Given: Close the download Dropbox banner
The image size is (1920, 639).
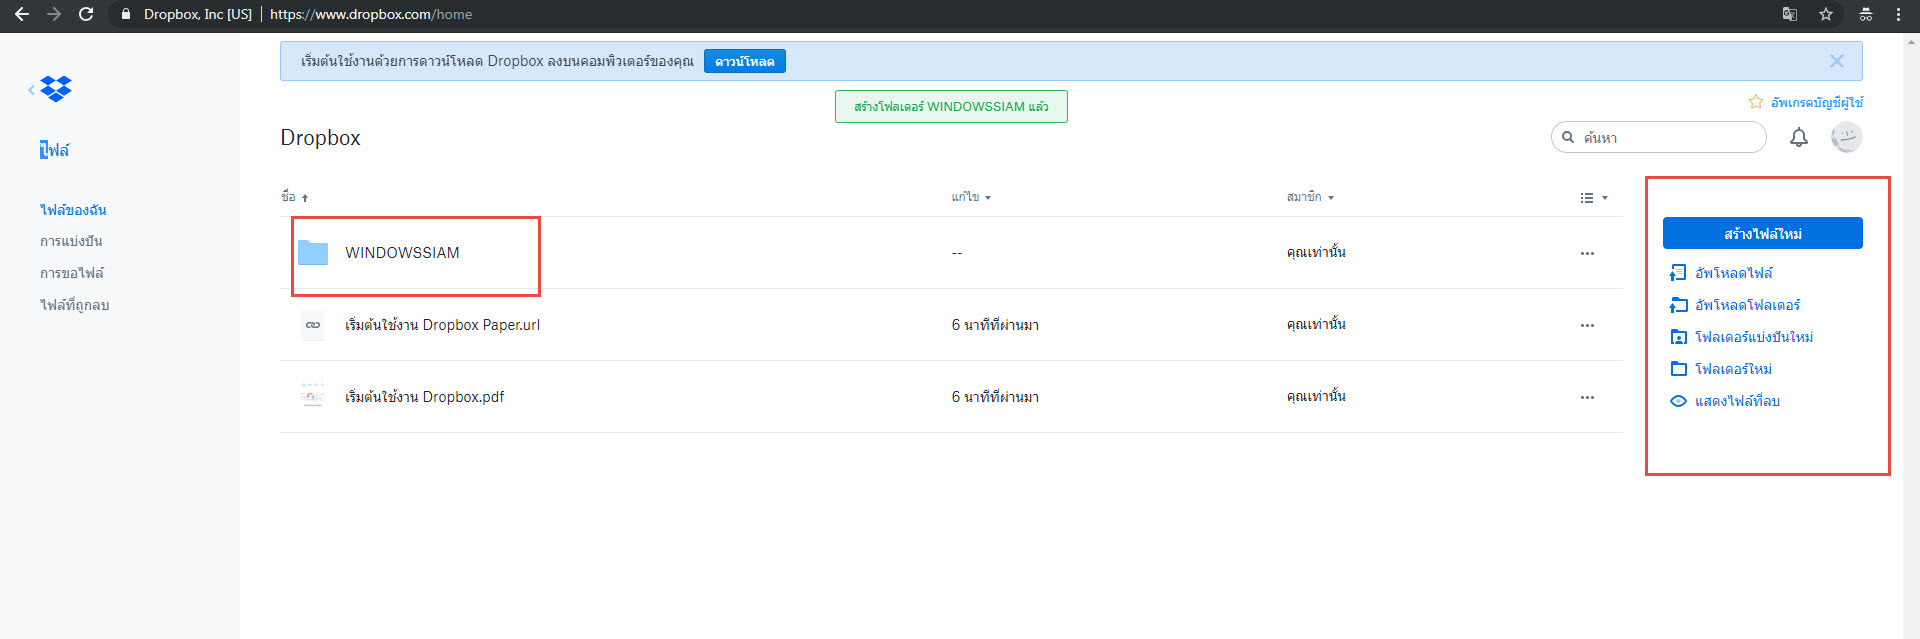Looking at the screenshot, I should pyautogui.click(x=1837, y=61).
